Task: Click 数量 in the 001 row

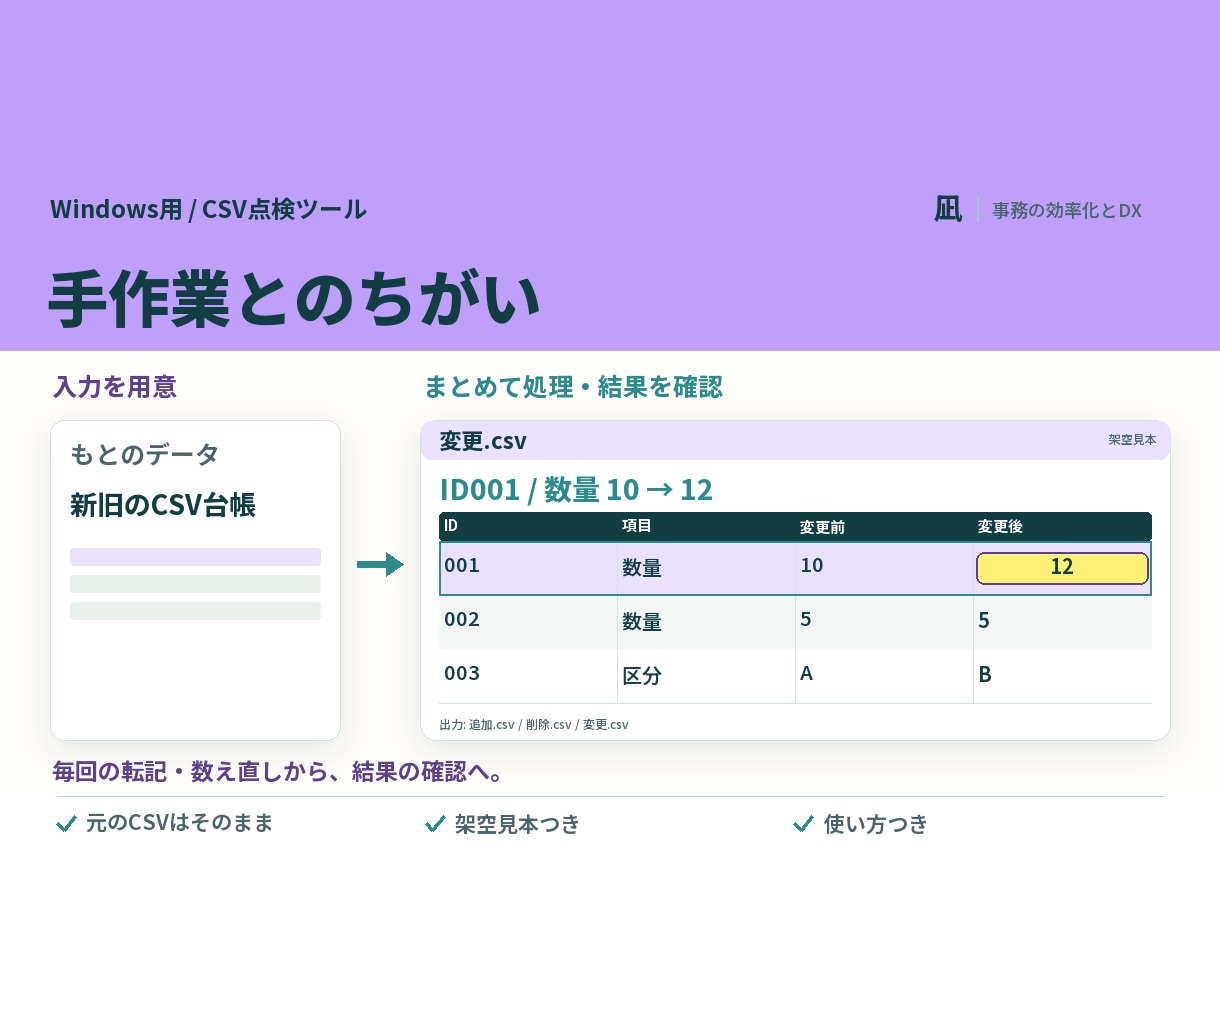Action: (x=642, y=568)
